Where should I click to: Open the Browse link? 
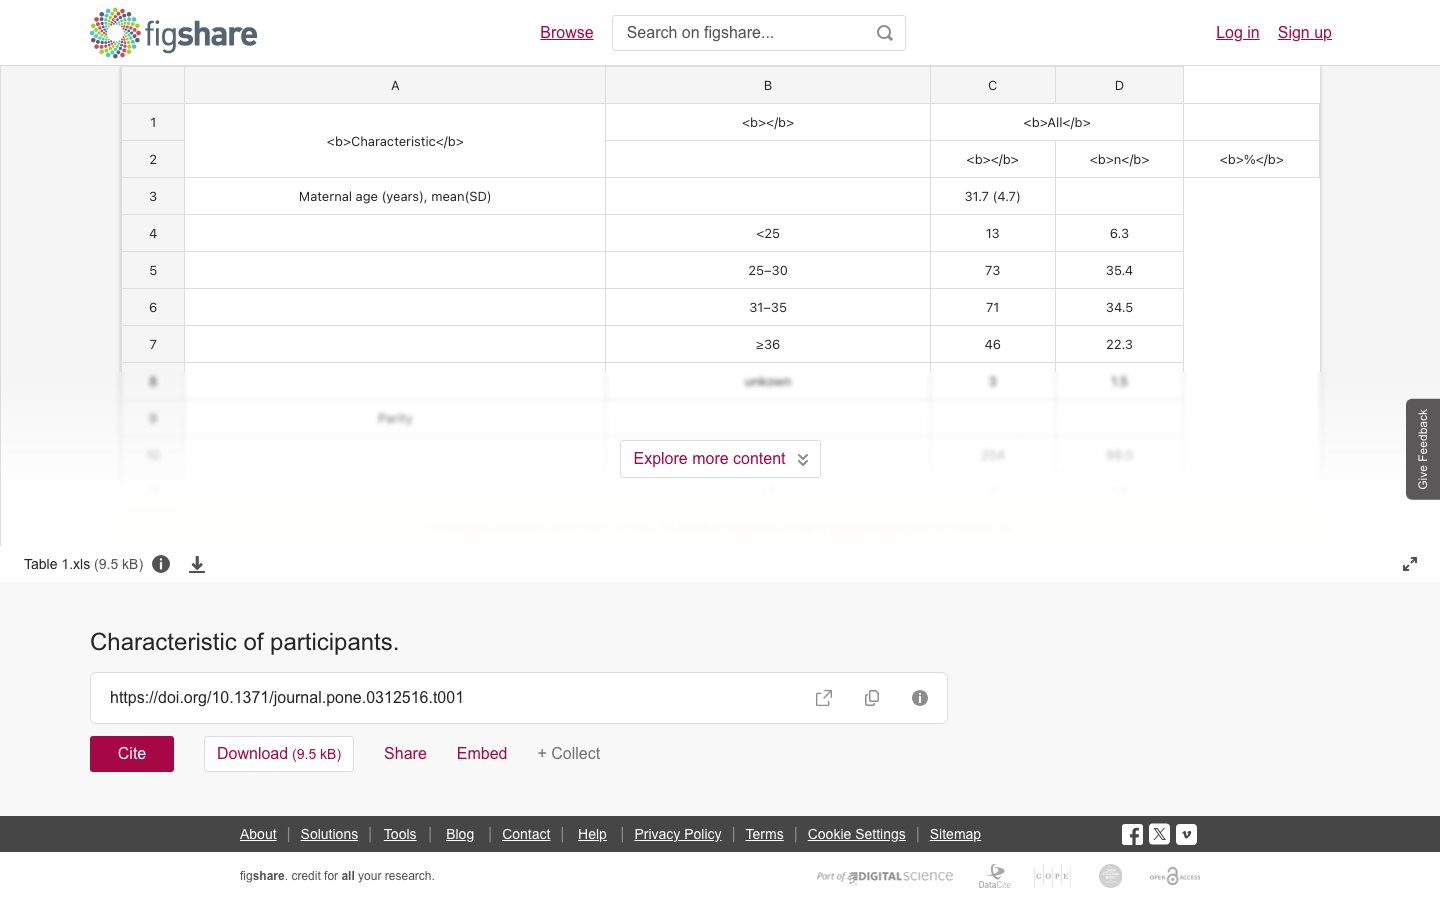(x=567, y=33)
